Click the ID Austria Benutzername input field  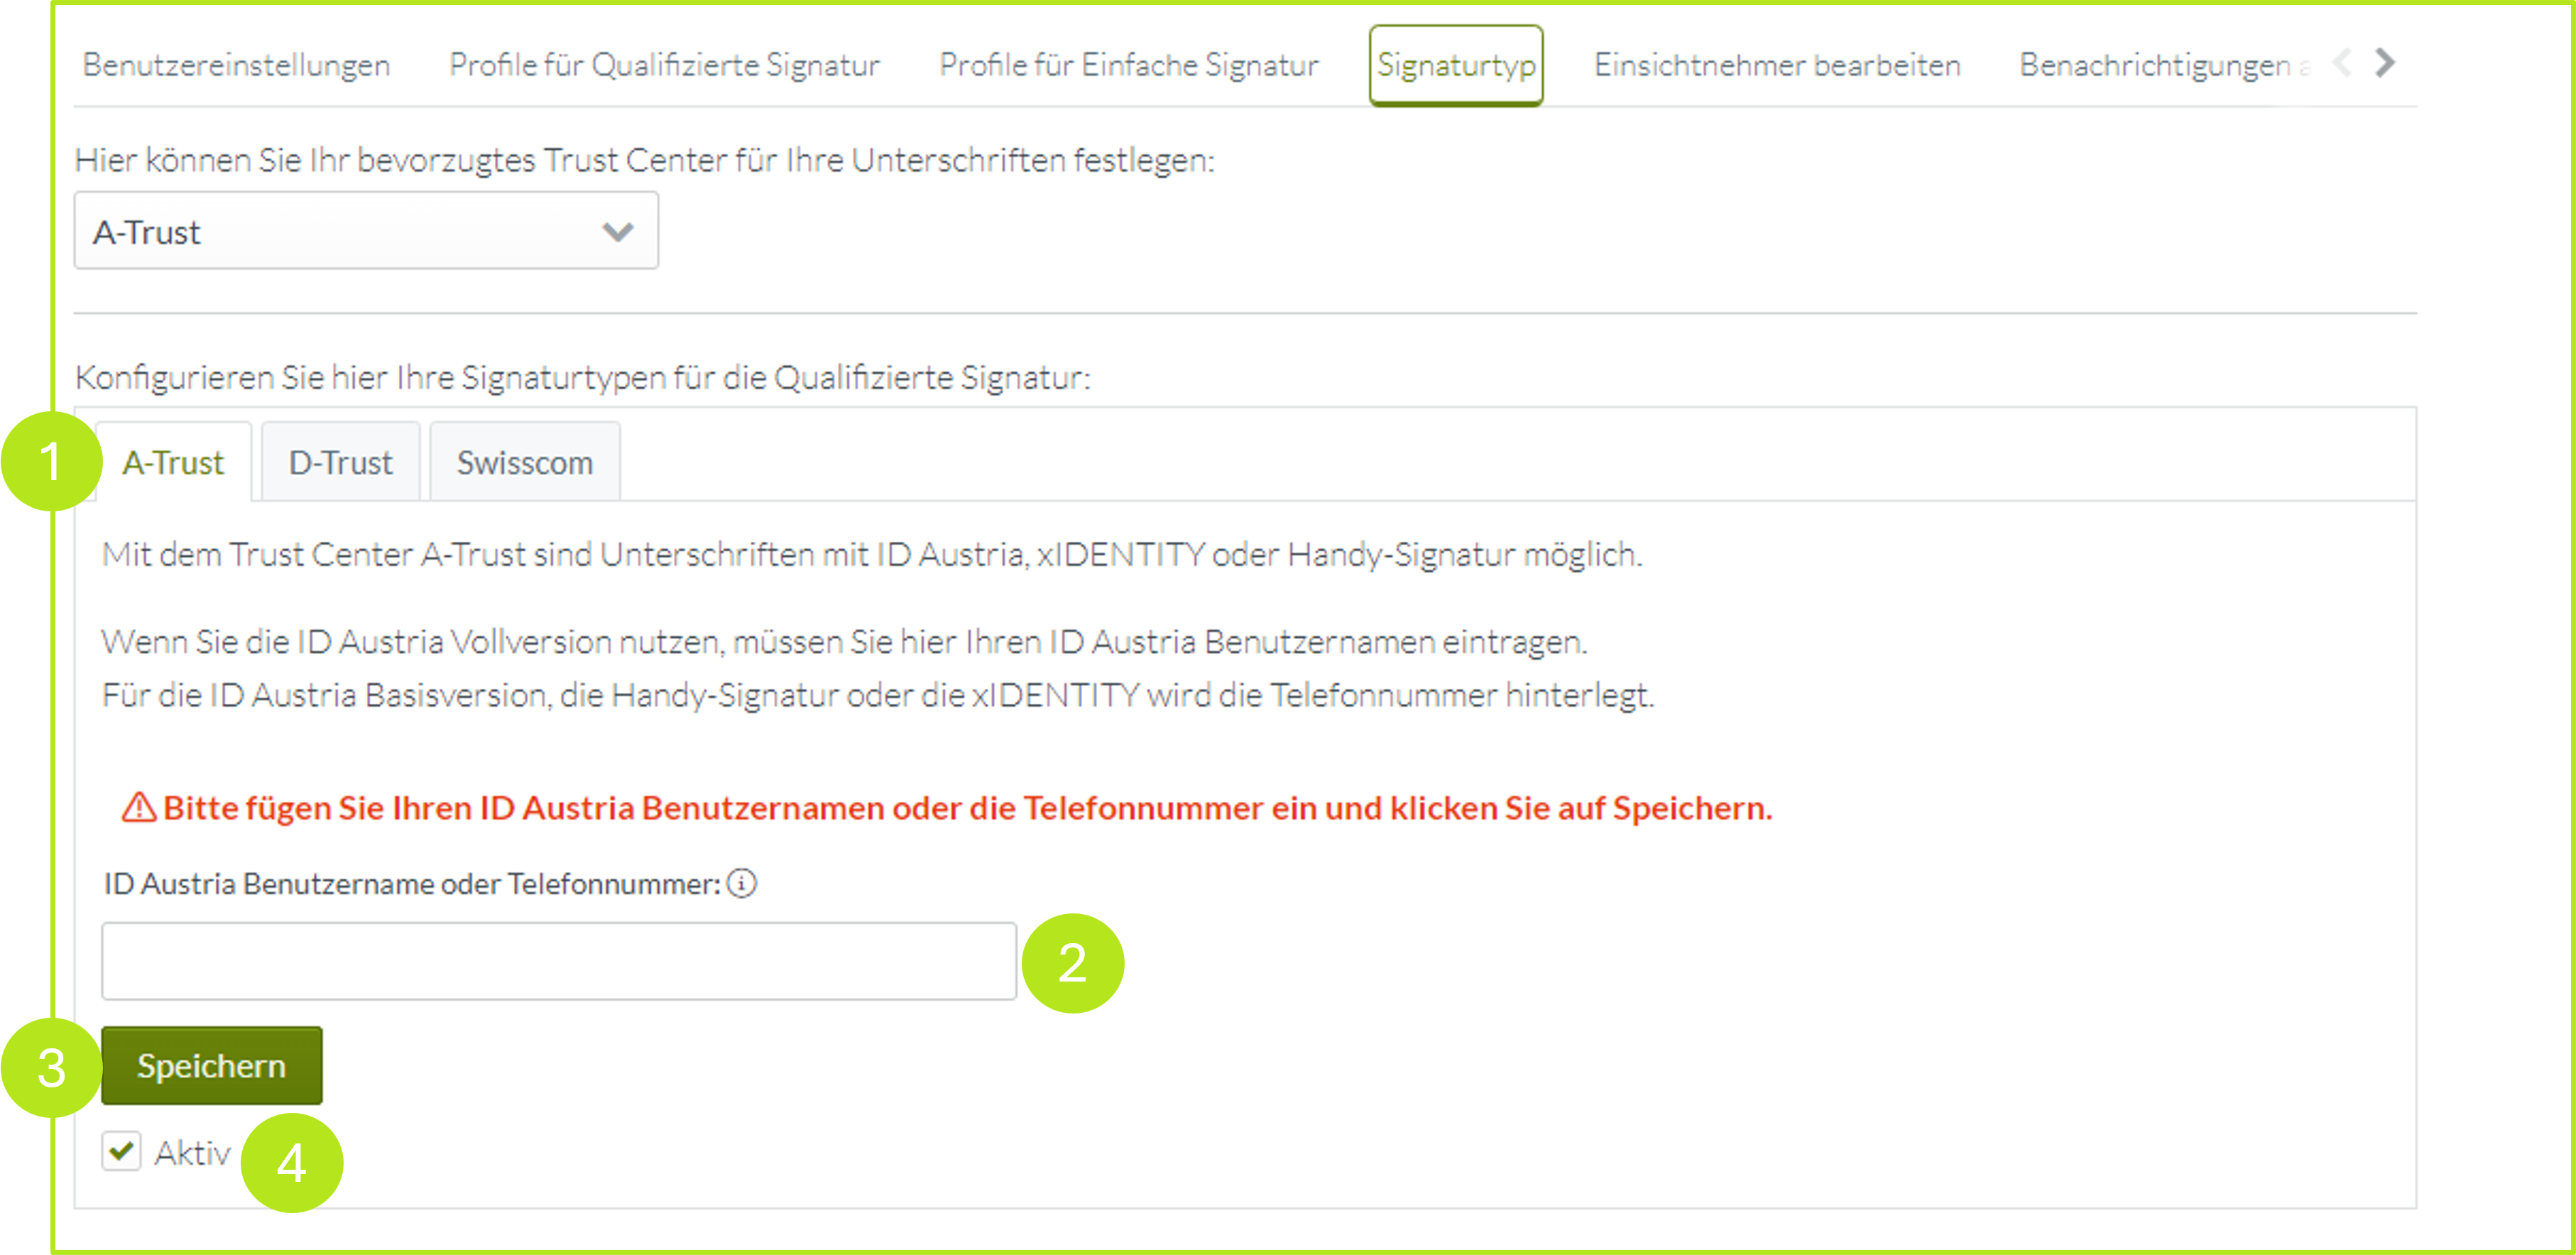click(x=559, y=961)
